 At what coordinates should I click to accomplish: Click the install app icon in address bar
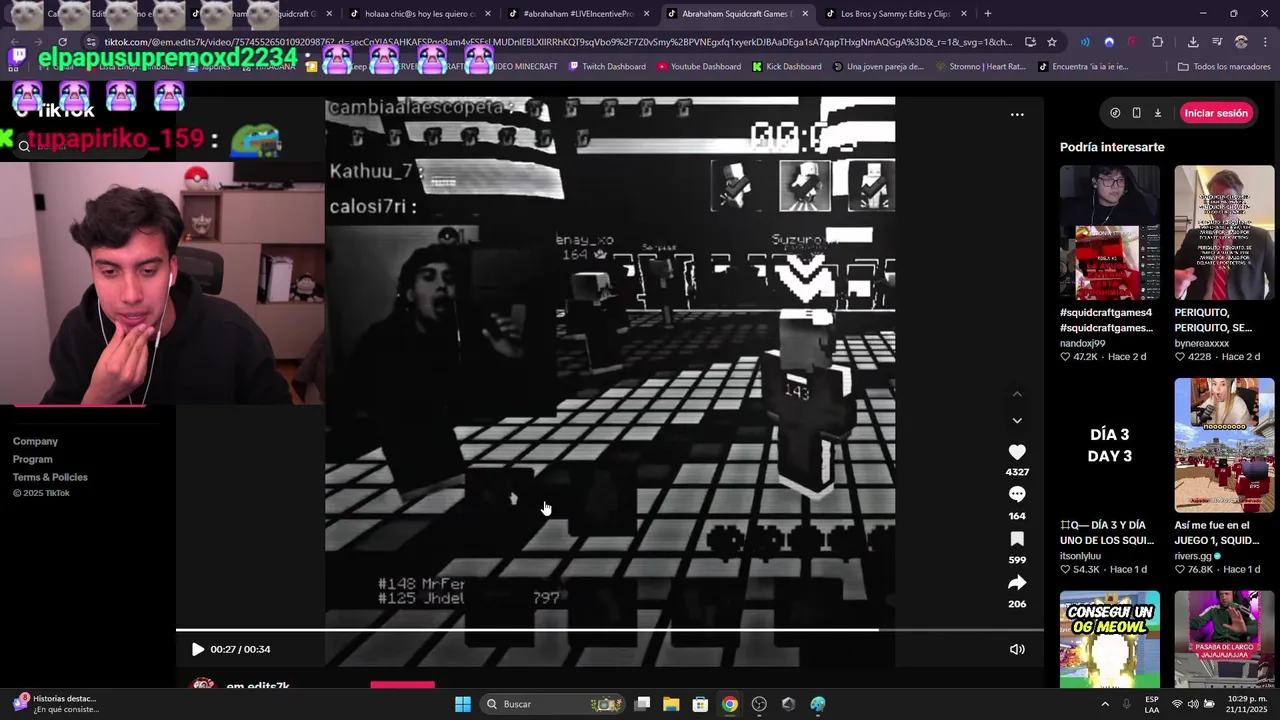coord(1030,42)
